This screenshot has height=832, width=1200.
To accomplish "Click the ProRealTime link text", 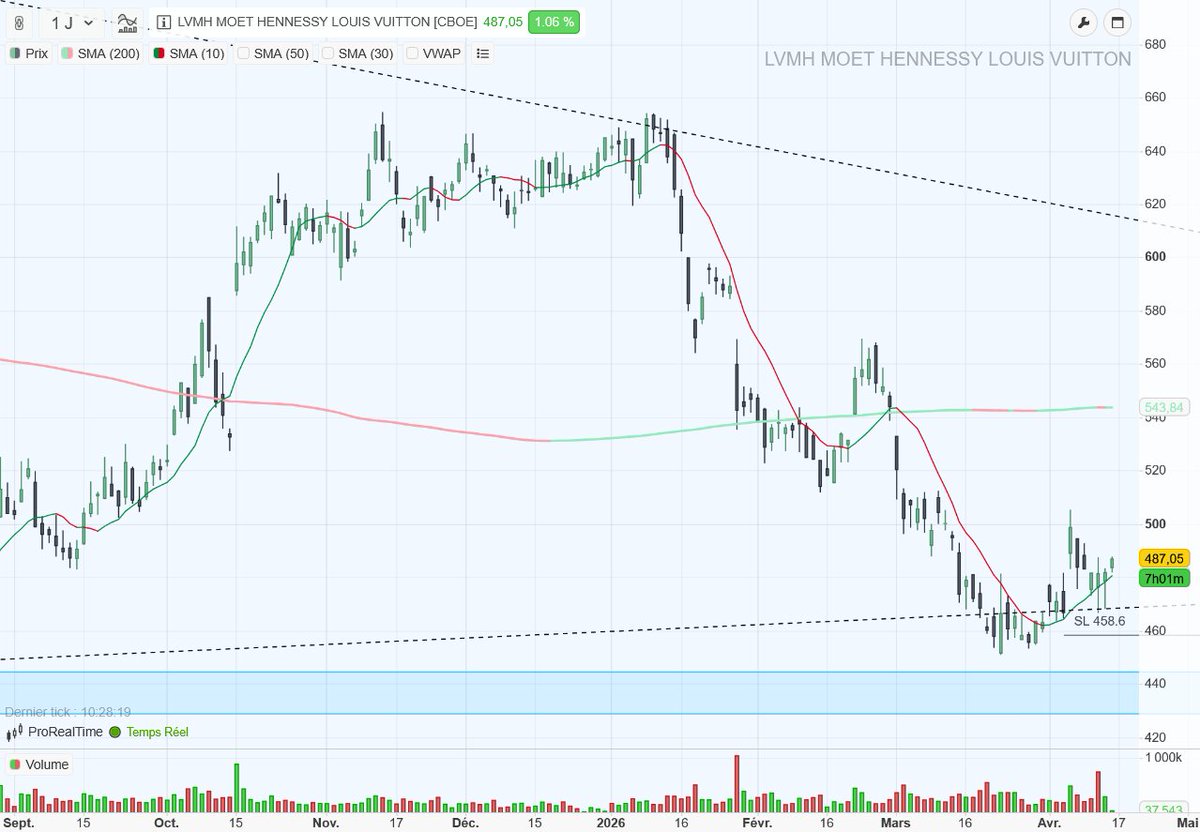I will [x=66, y=732].
